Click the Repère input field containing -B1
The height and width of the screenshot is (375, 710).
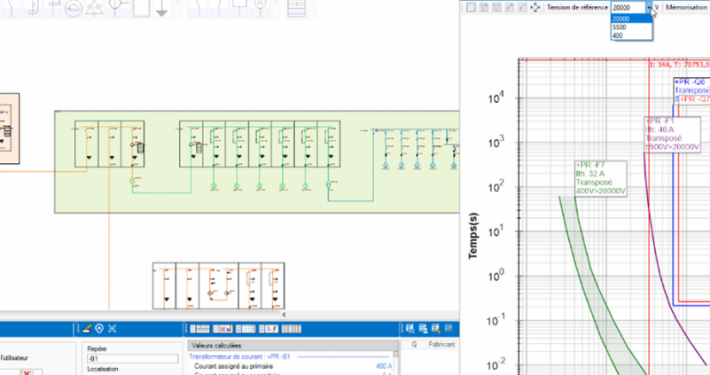tap(133, 359)
